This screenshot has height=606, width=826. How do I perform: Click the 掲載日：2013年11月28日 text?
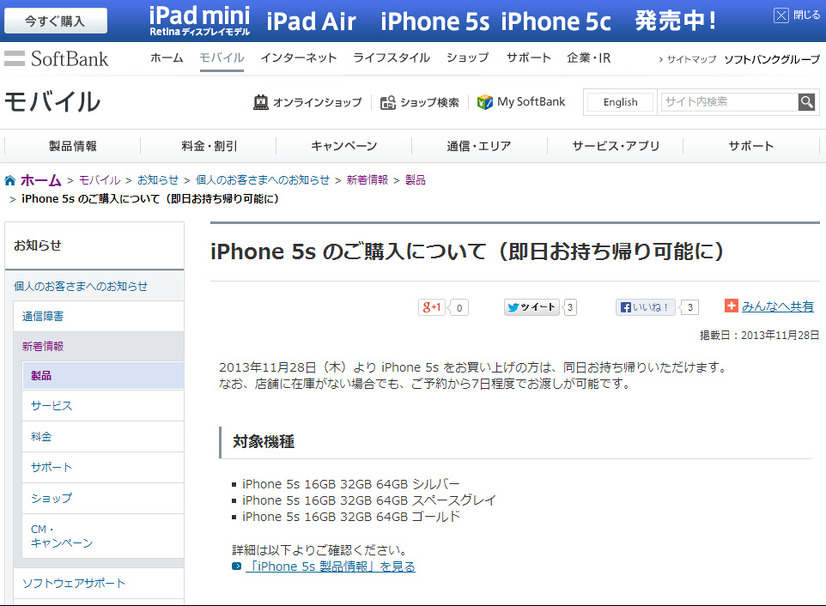pos(759,335)
